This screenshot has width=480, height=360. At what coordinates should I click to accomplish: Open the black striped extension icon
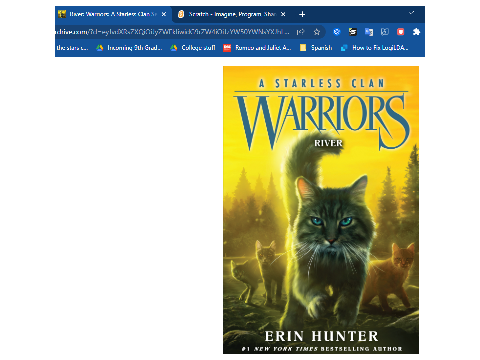pyautogui.click(x=353, y=32)
